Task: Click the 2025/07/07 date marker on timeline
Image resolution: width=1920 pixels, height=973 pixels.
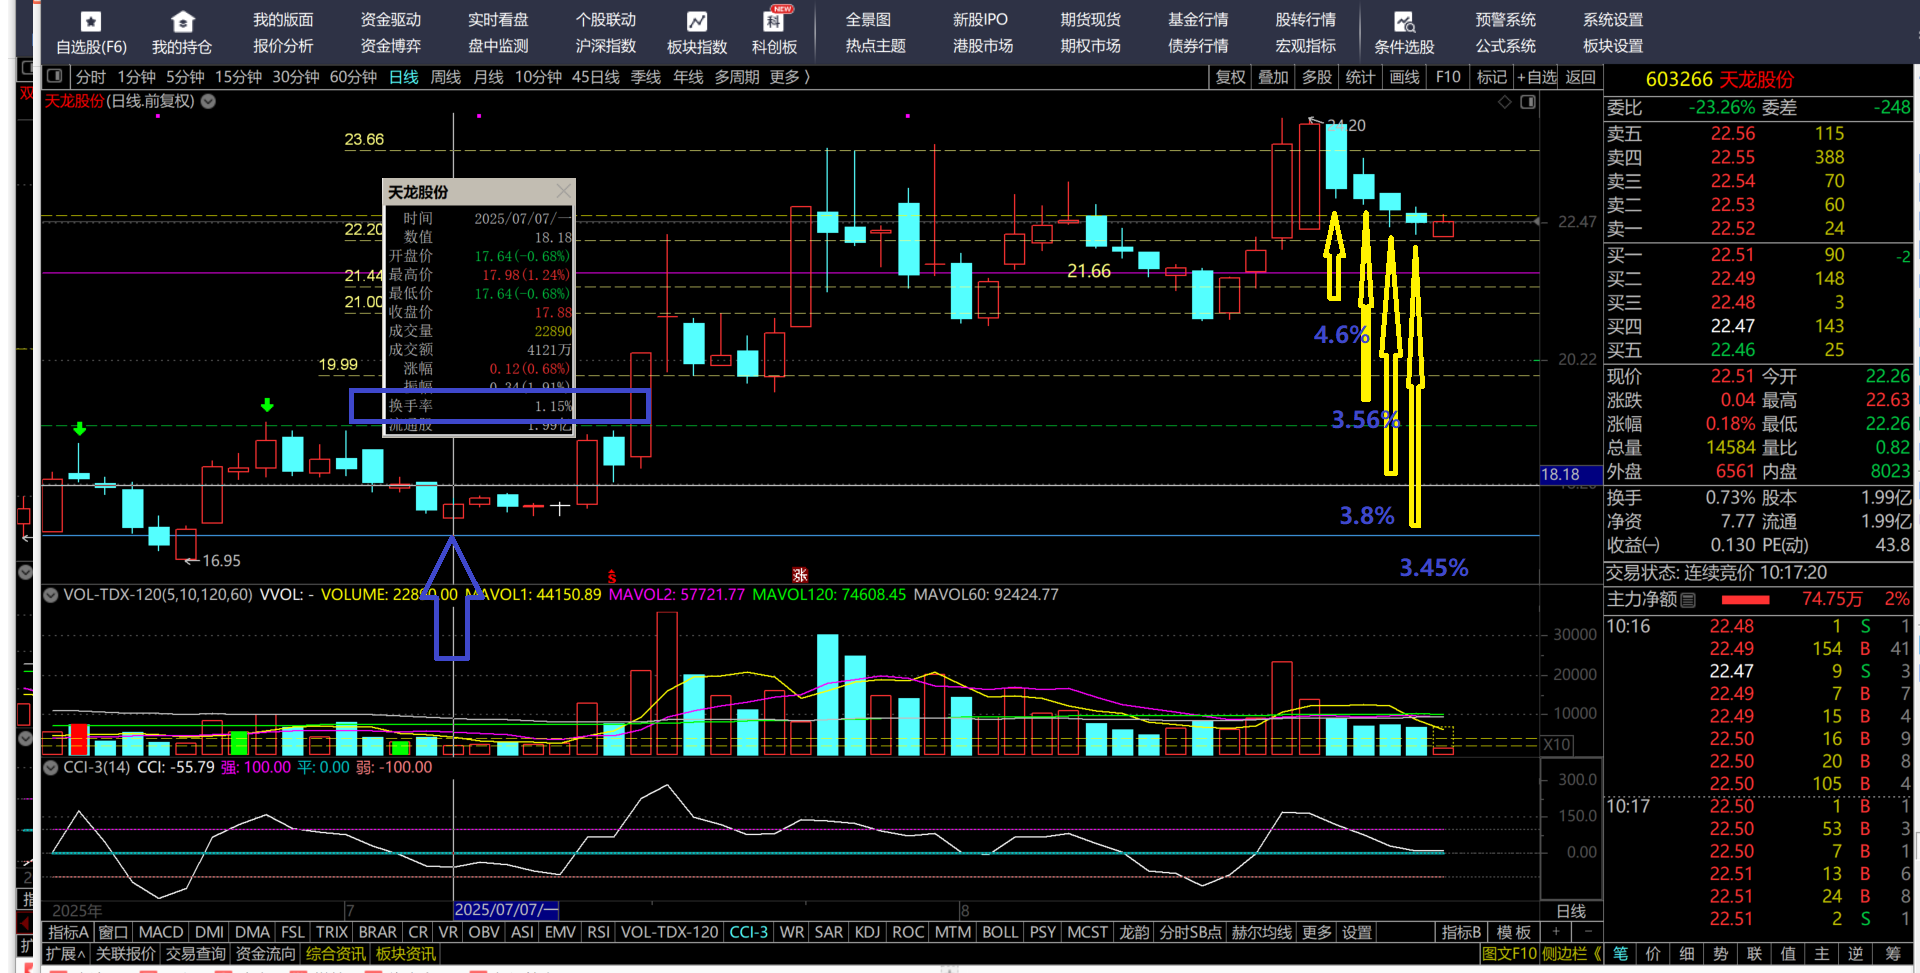Action: (x=506, y=910)
